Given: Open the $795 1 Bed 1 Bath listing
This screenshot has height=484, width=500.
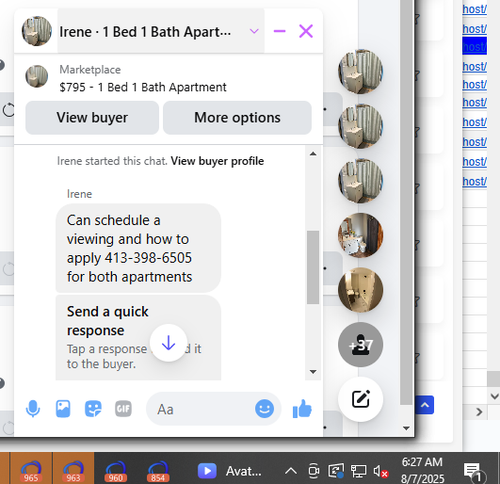Looking at the screenshot, I should pyautogui.click(x=143, y=87).
